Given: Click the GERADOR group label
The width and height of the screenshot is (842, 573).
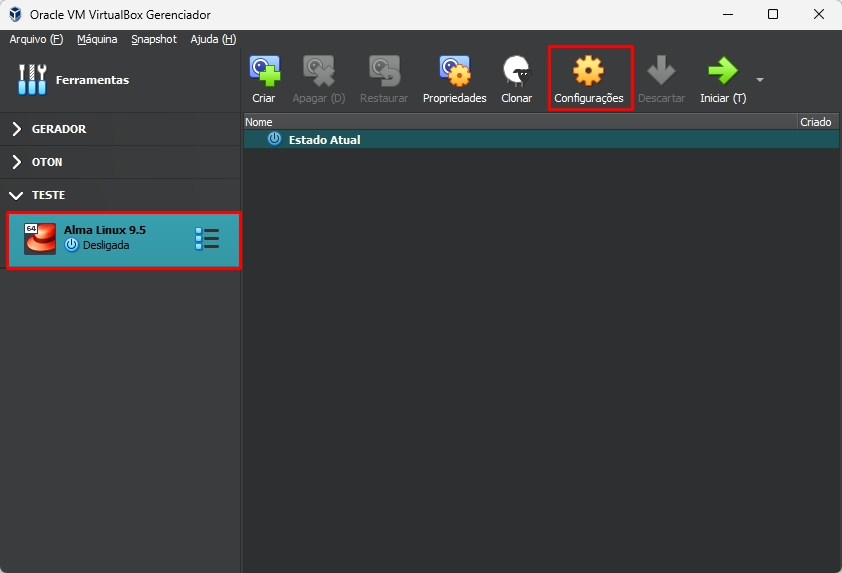Looking at the screenshot, I should [x=59, y=129].
